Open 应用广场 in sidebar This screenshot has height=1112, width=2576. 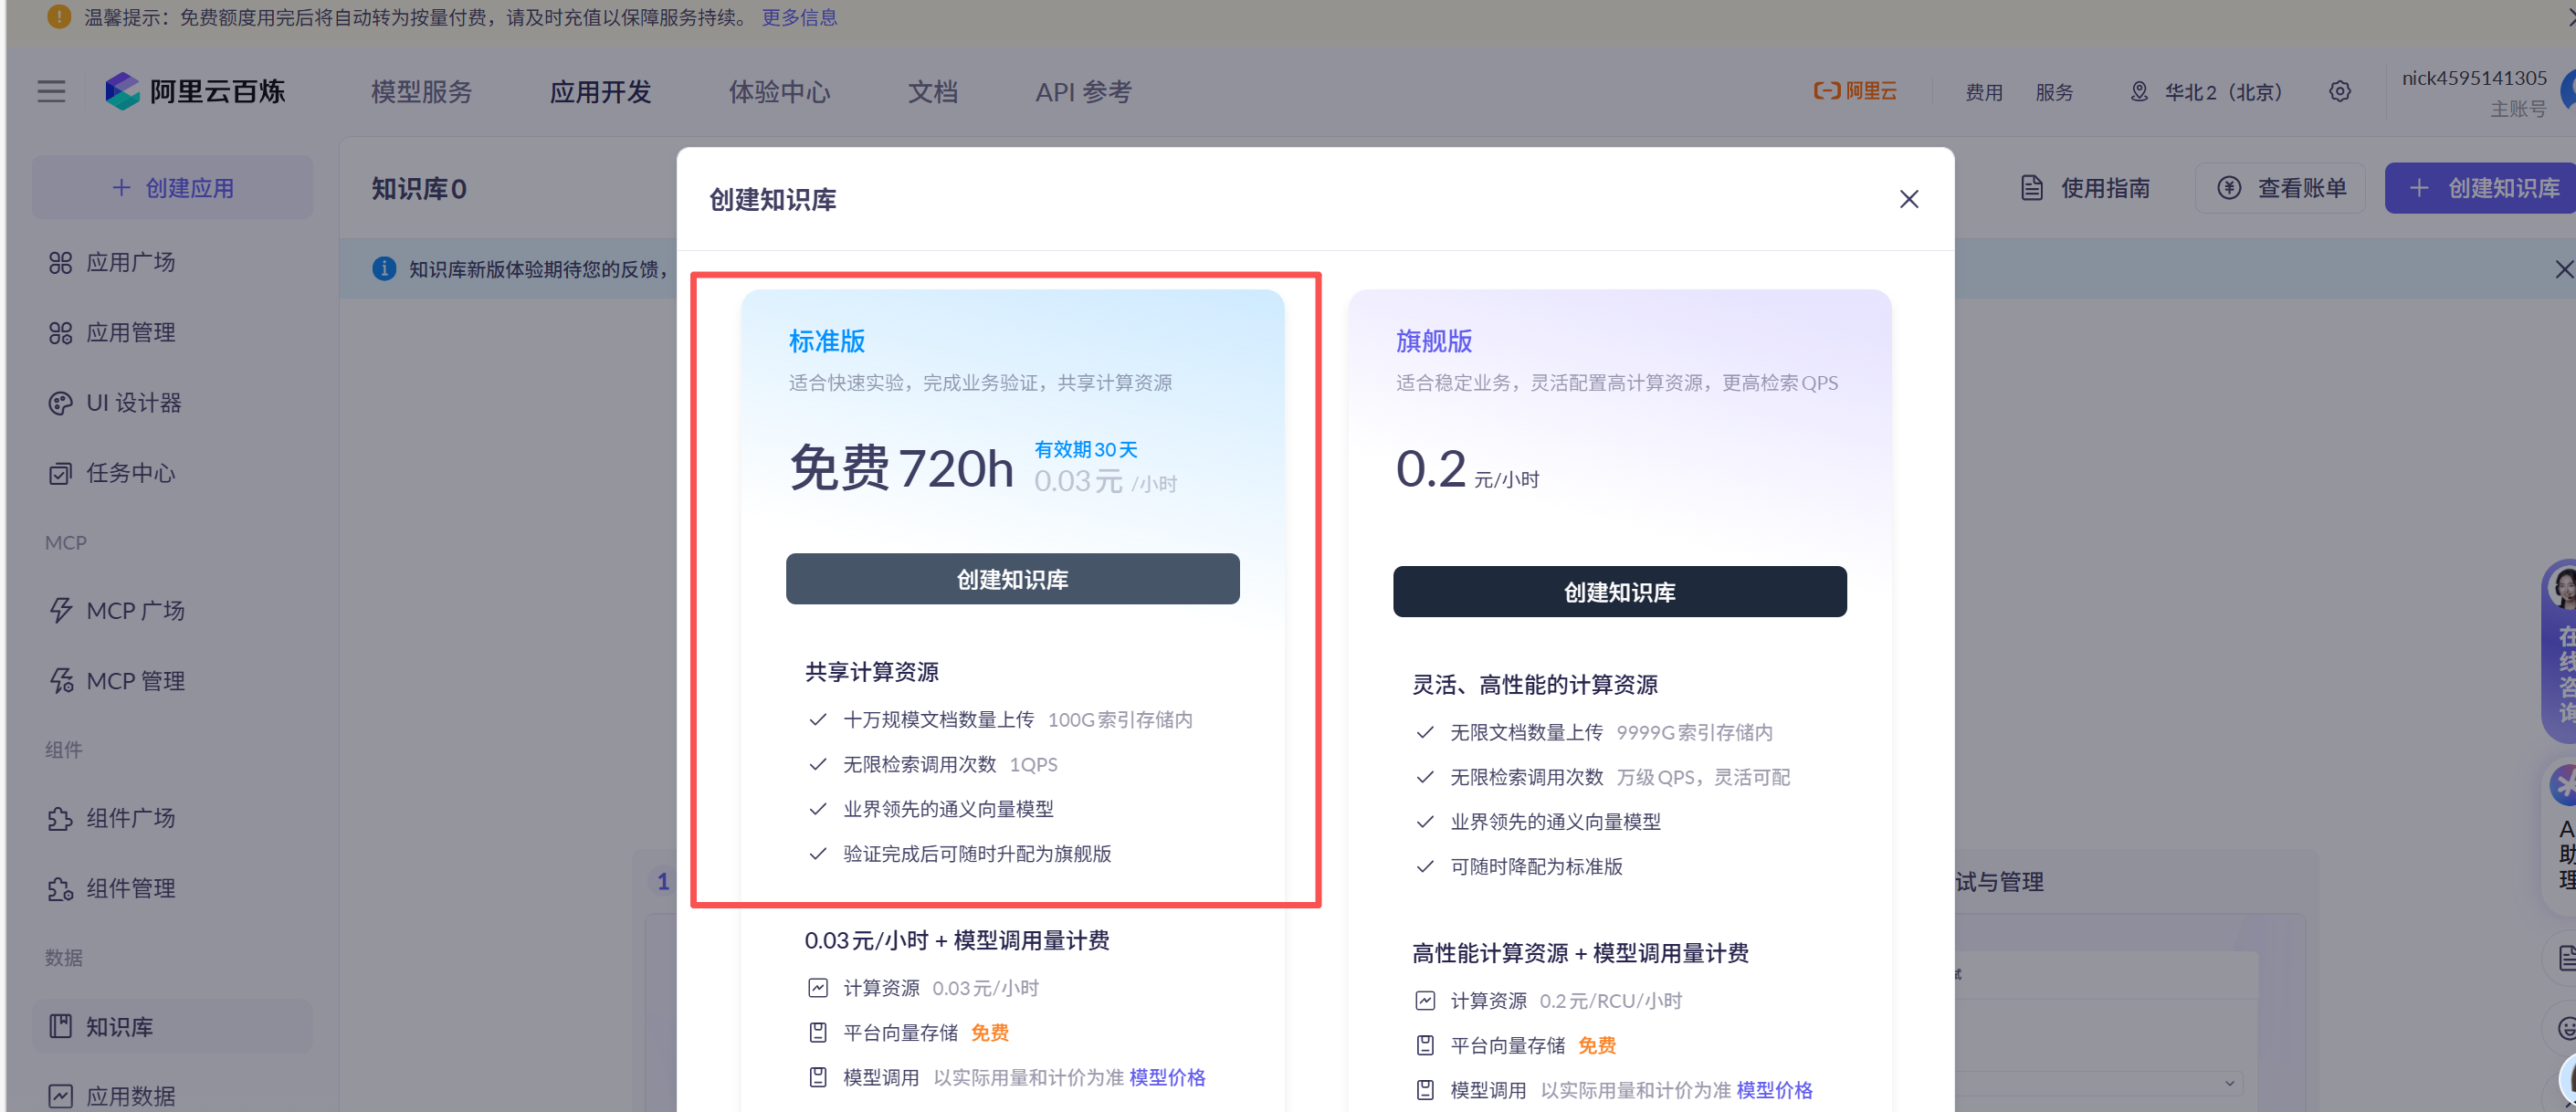pos(130,263)
